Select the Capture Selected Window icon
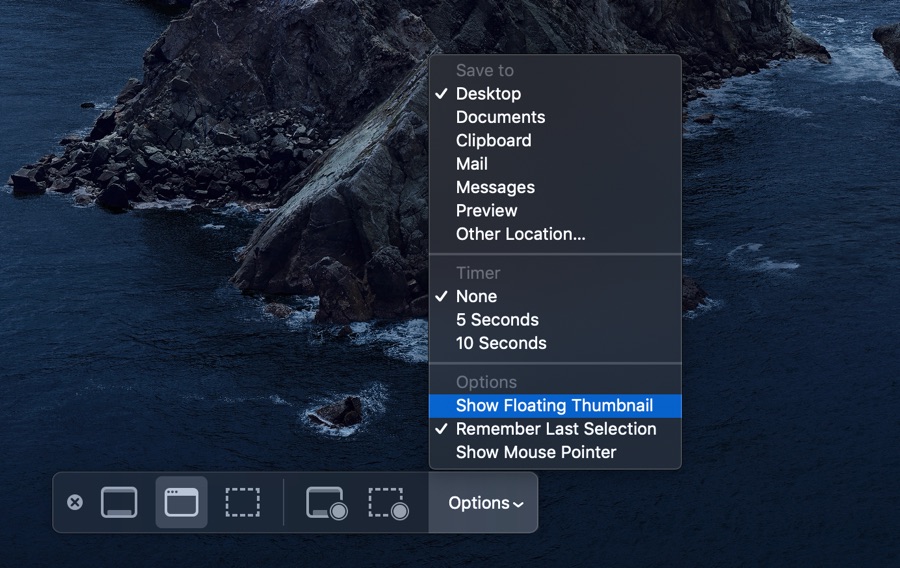 181,503
